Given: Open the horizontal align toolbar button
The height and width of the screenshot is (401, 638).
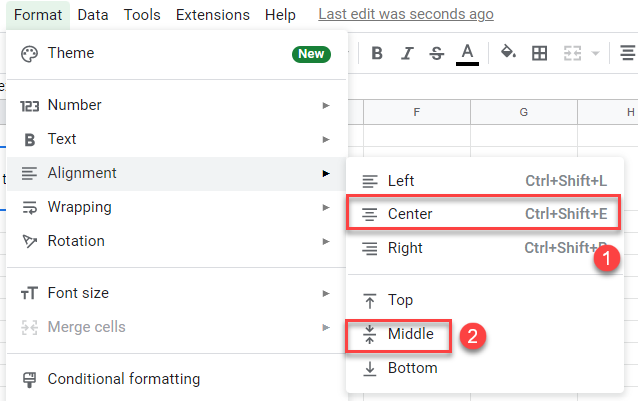Looking at the screenshot, I should (x=627, y=53).
